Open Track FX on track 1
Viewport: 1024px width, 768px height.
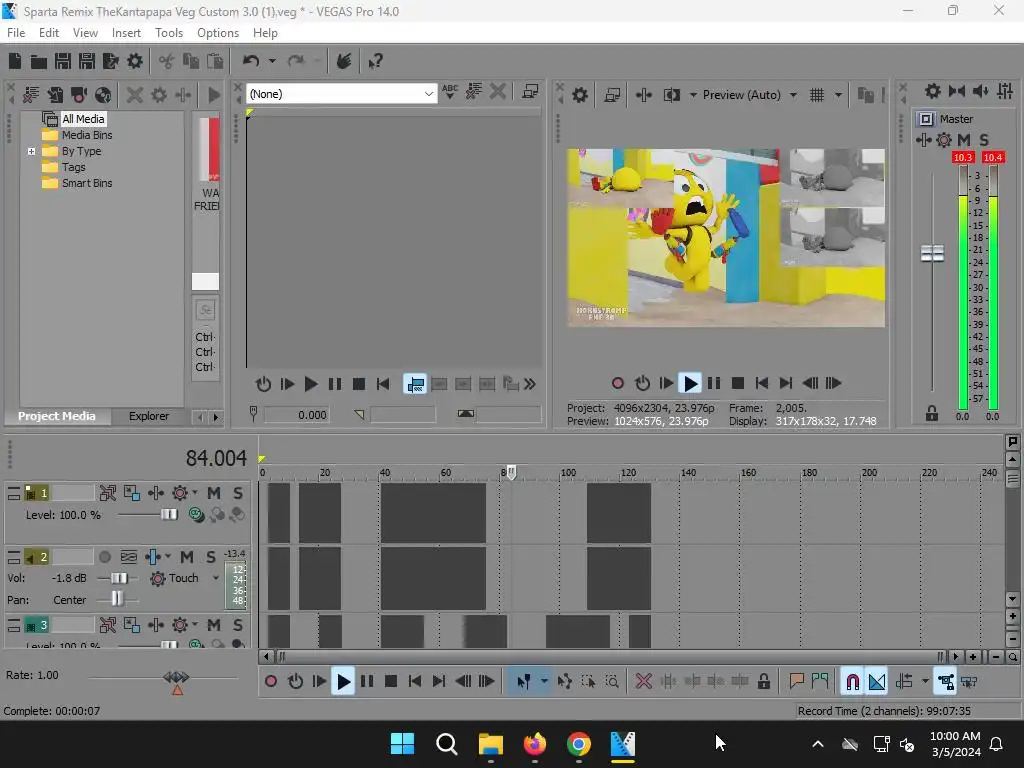pyautogui.click(x=156, y=493)
